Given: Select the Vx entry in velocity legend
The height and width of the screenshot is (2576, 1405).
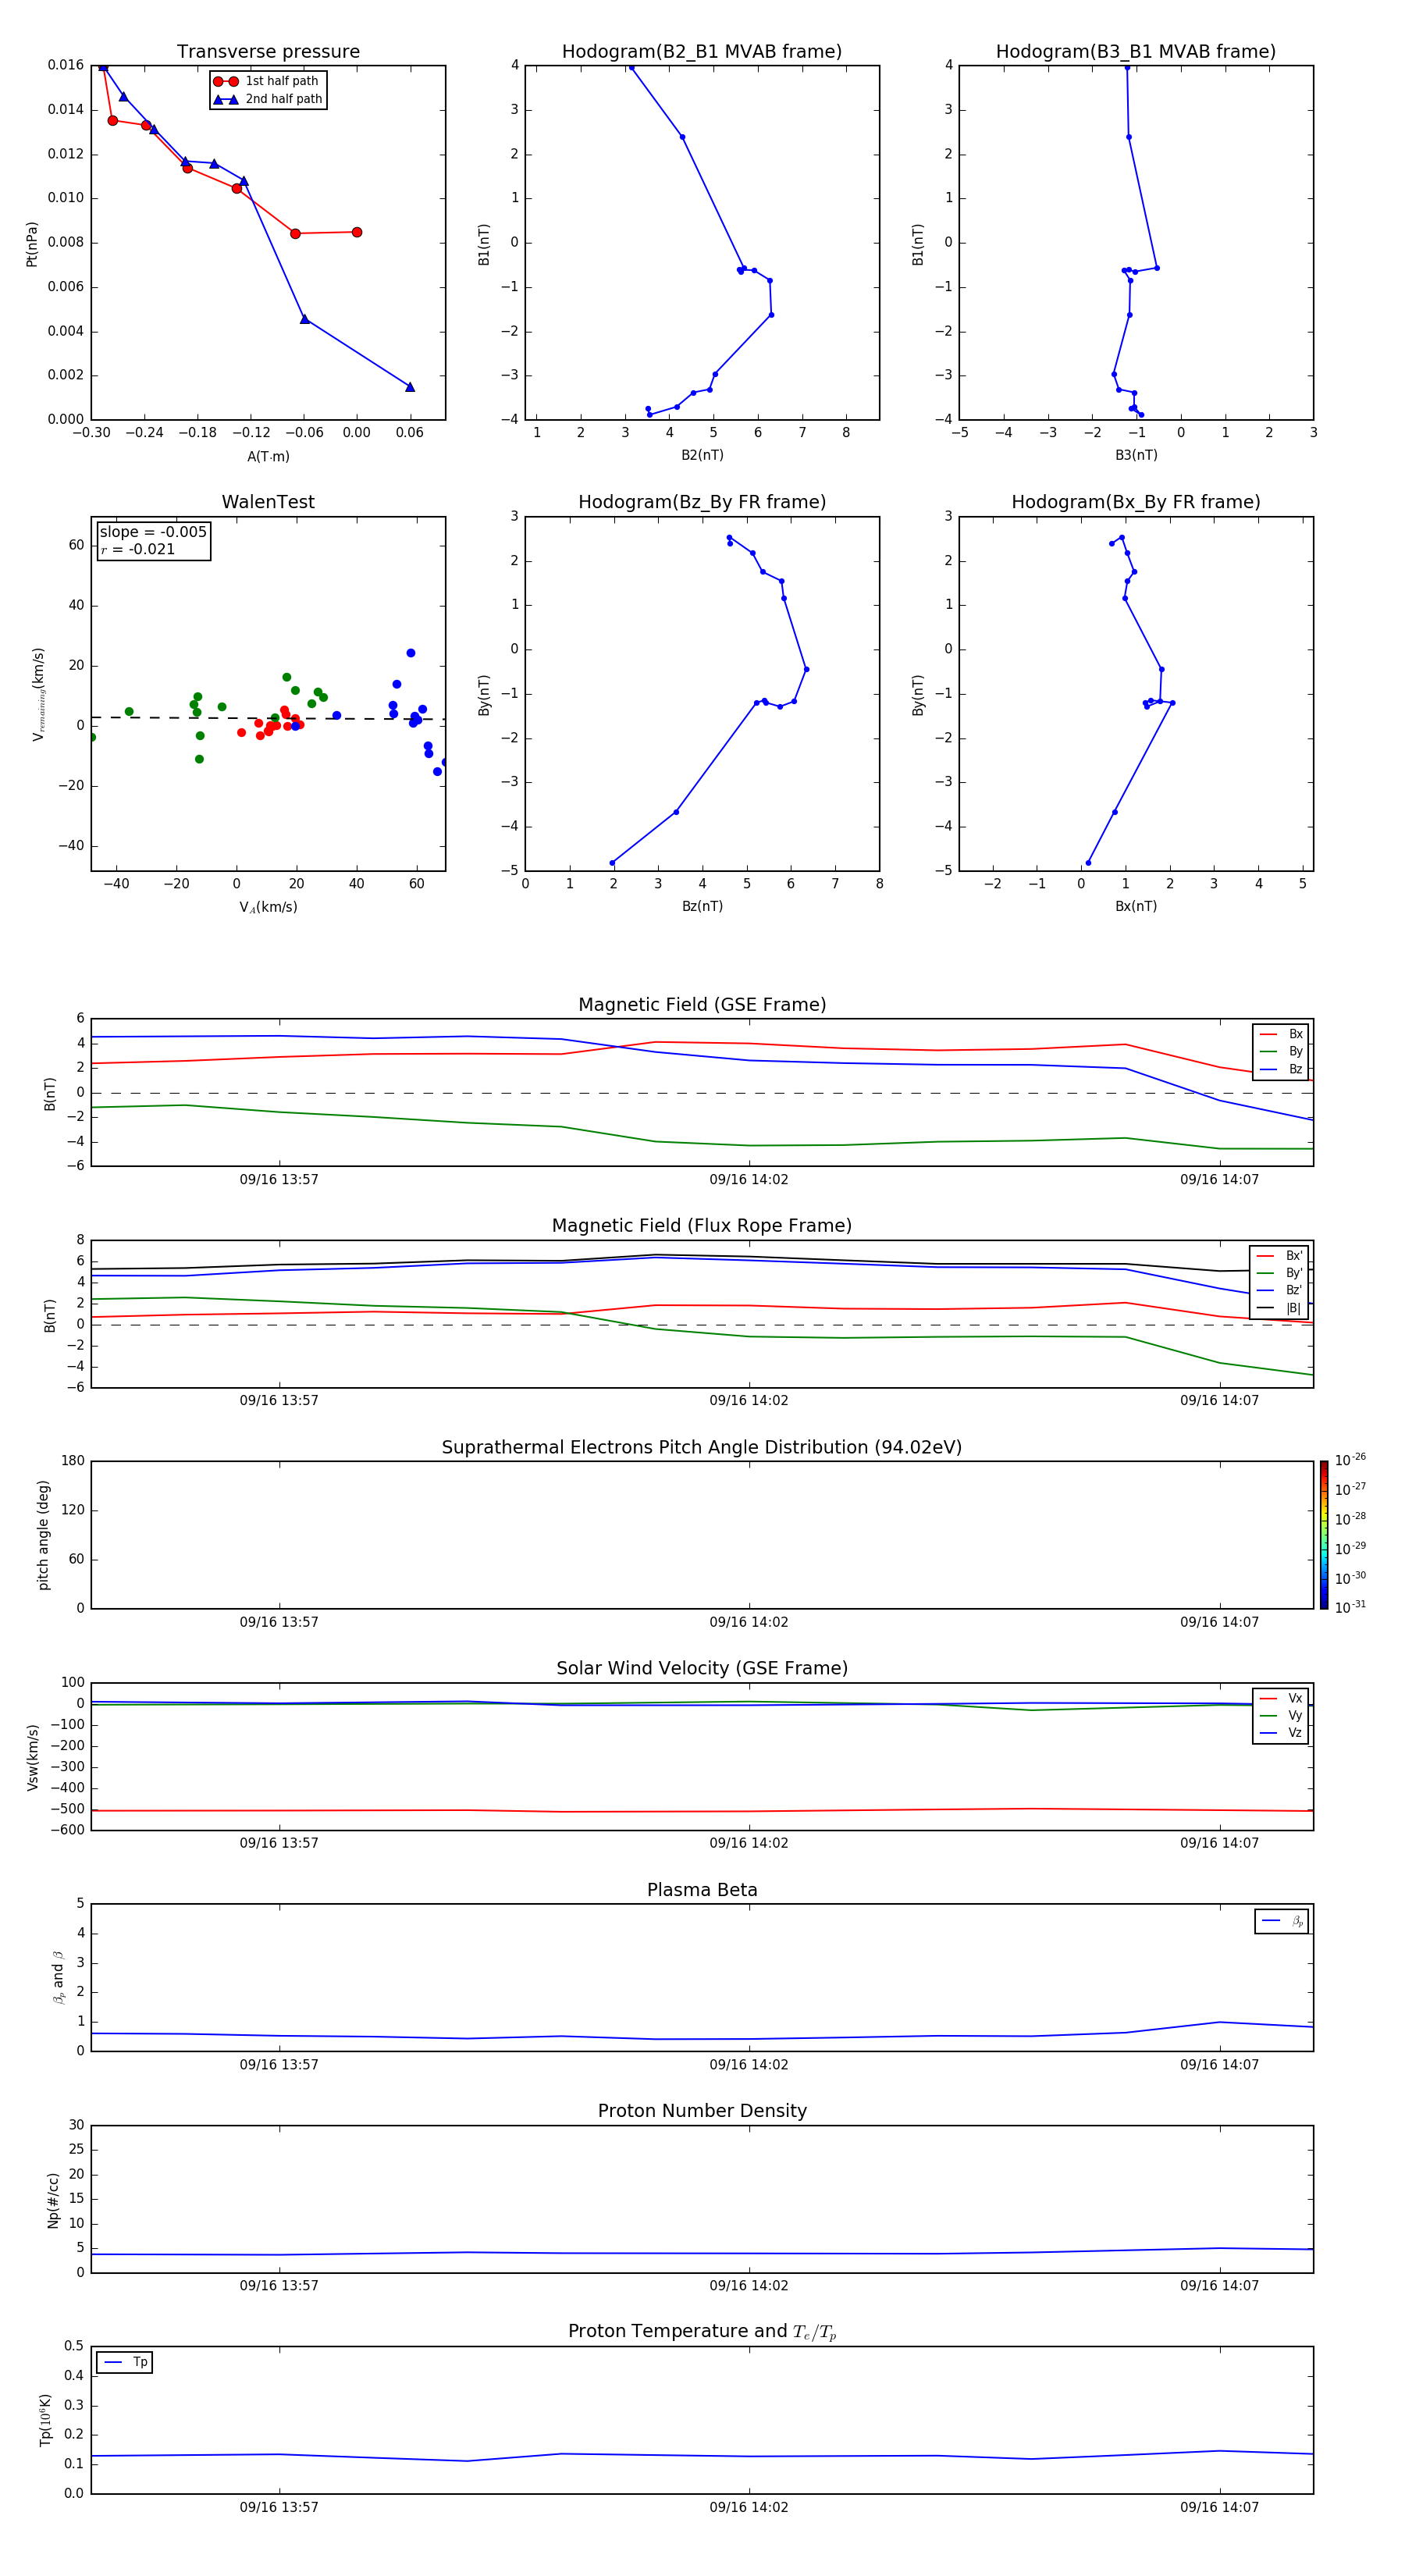Looking at the screenshot, I should [x=1281, y=1698].
